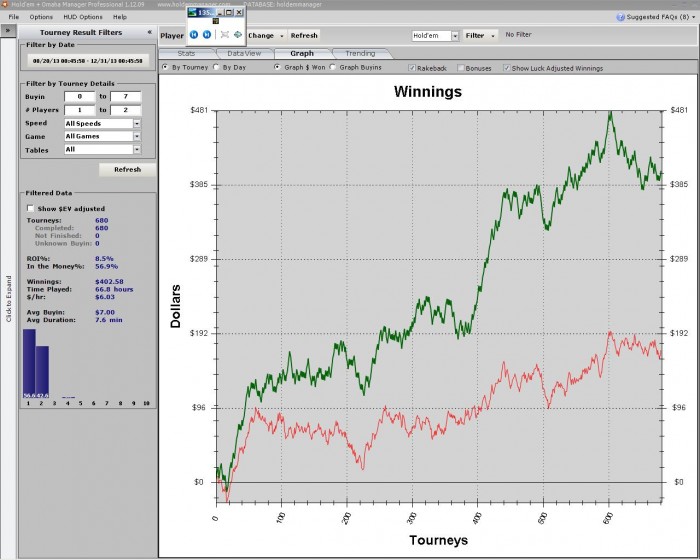Select the By Day radio button
The height and width of the screenshot is (560, 700).
216,67
